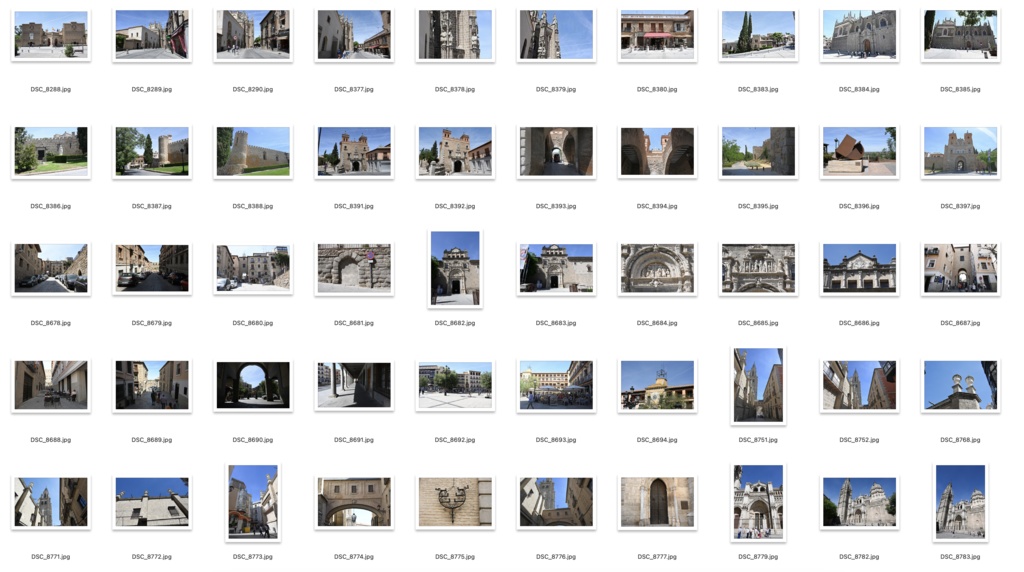Pick the DSC_8388.jpg city wall thumbnail
This screenshot has width=1024, height=572.
(x=253, y=151)
